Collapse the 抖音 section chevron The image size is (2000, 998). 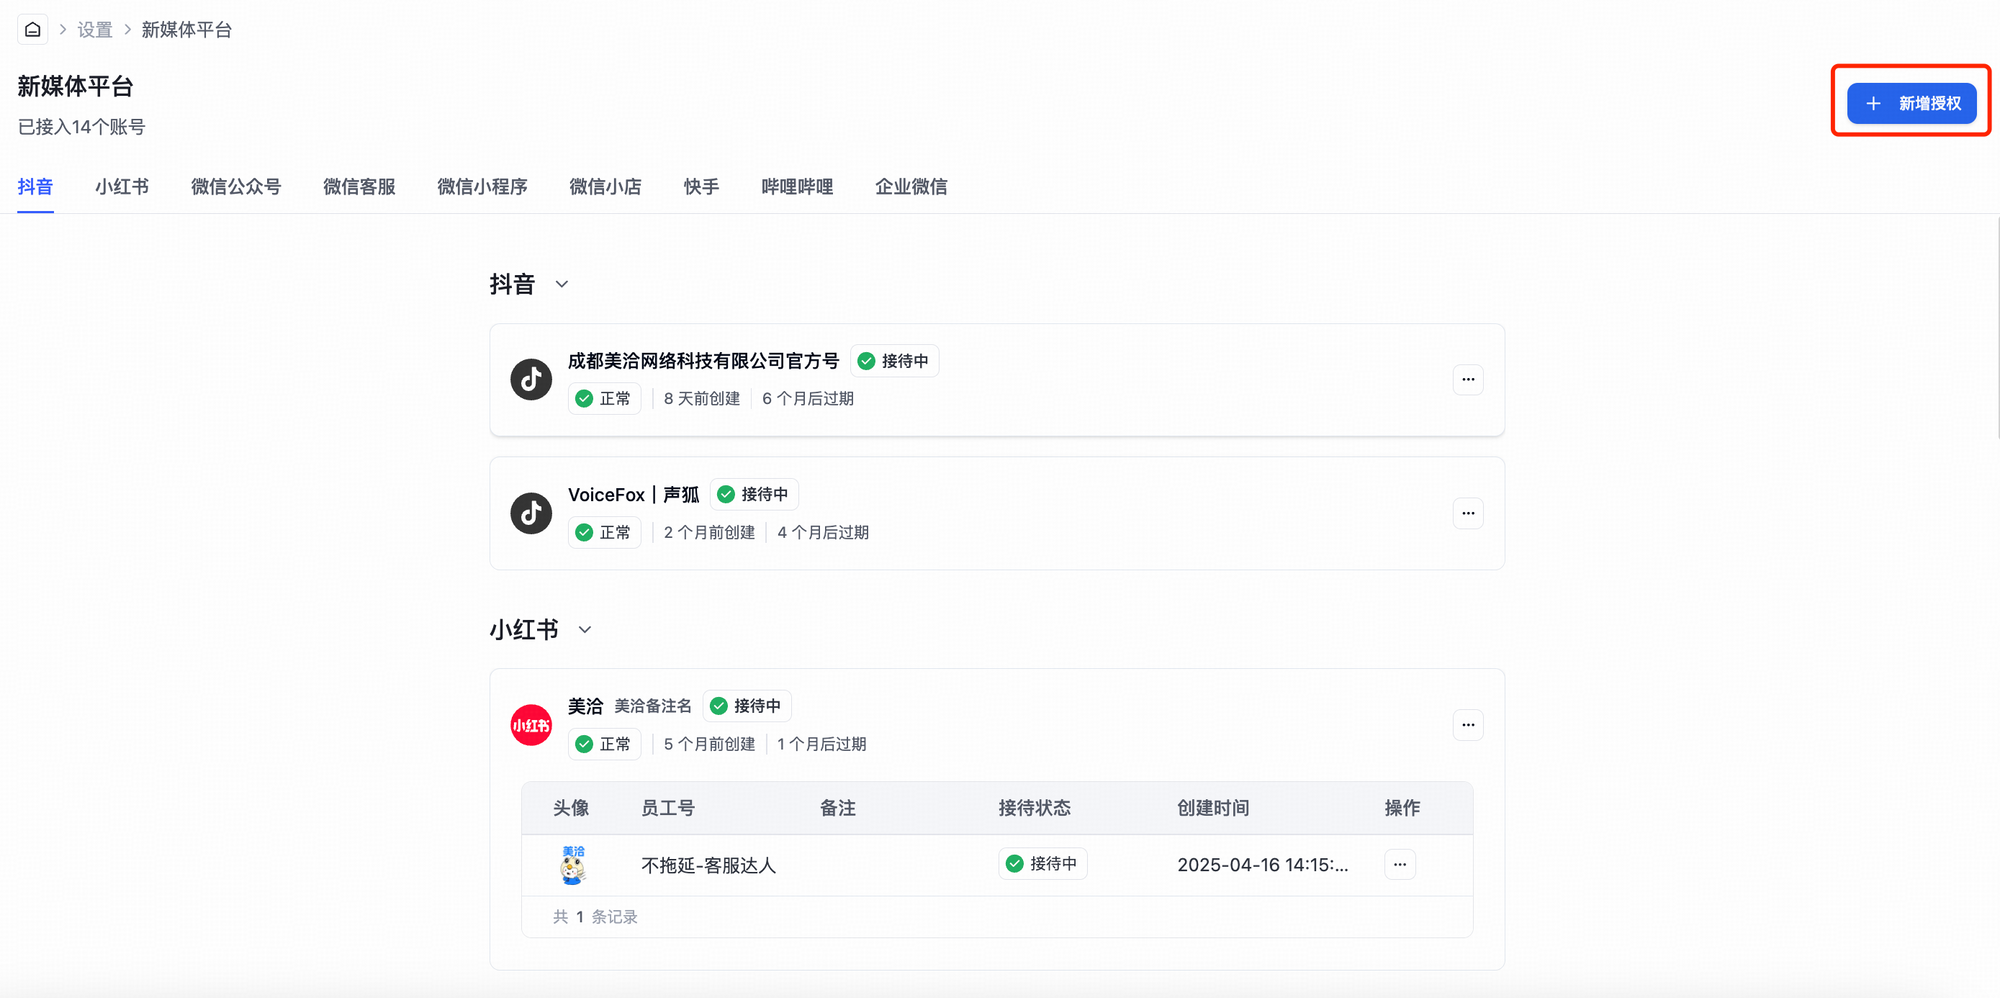562,284
